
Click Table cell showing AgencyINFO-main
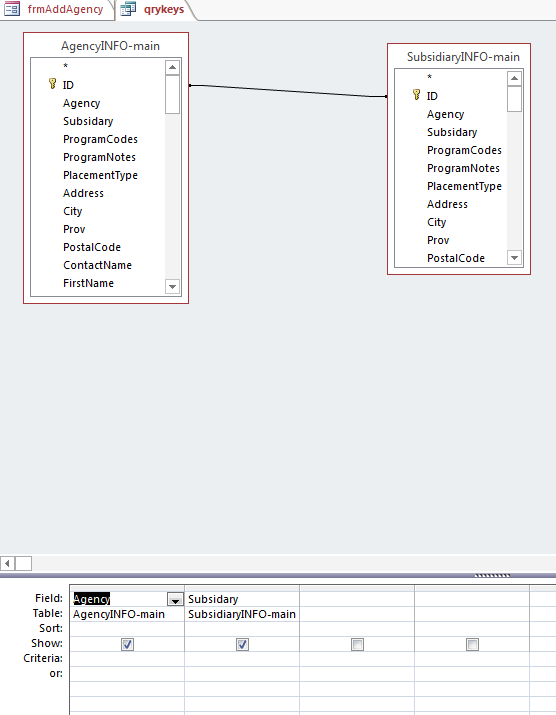click(x=127, y=614)
